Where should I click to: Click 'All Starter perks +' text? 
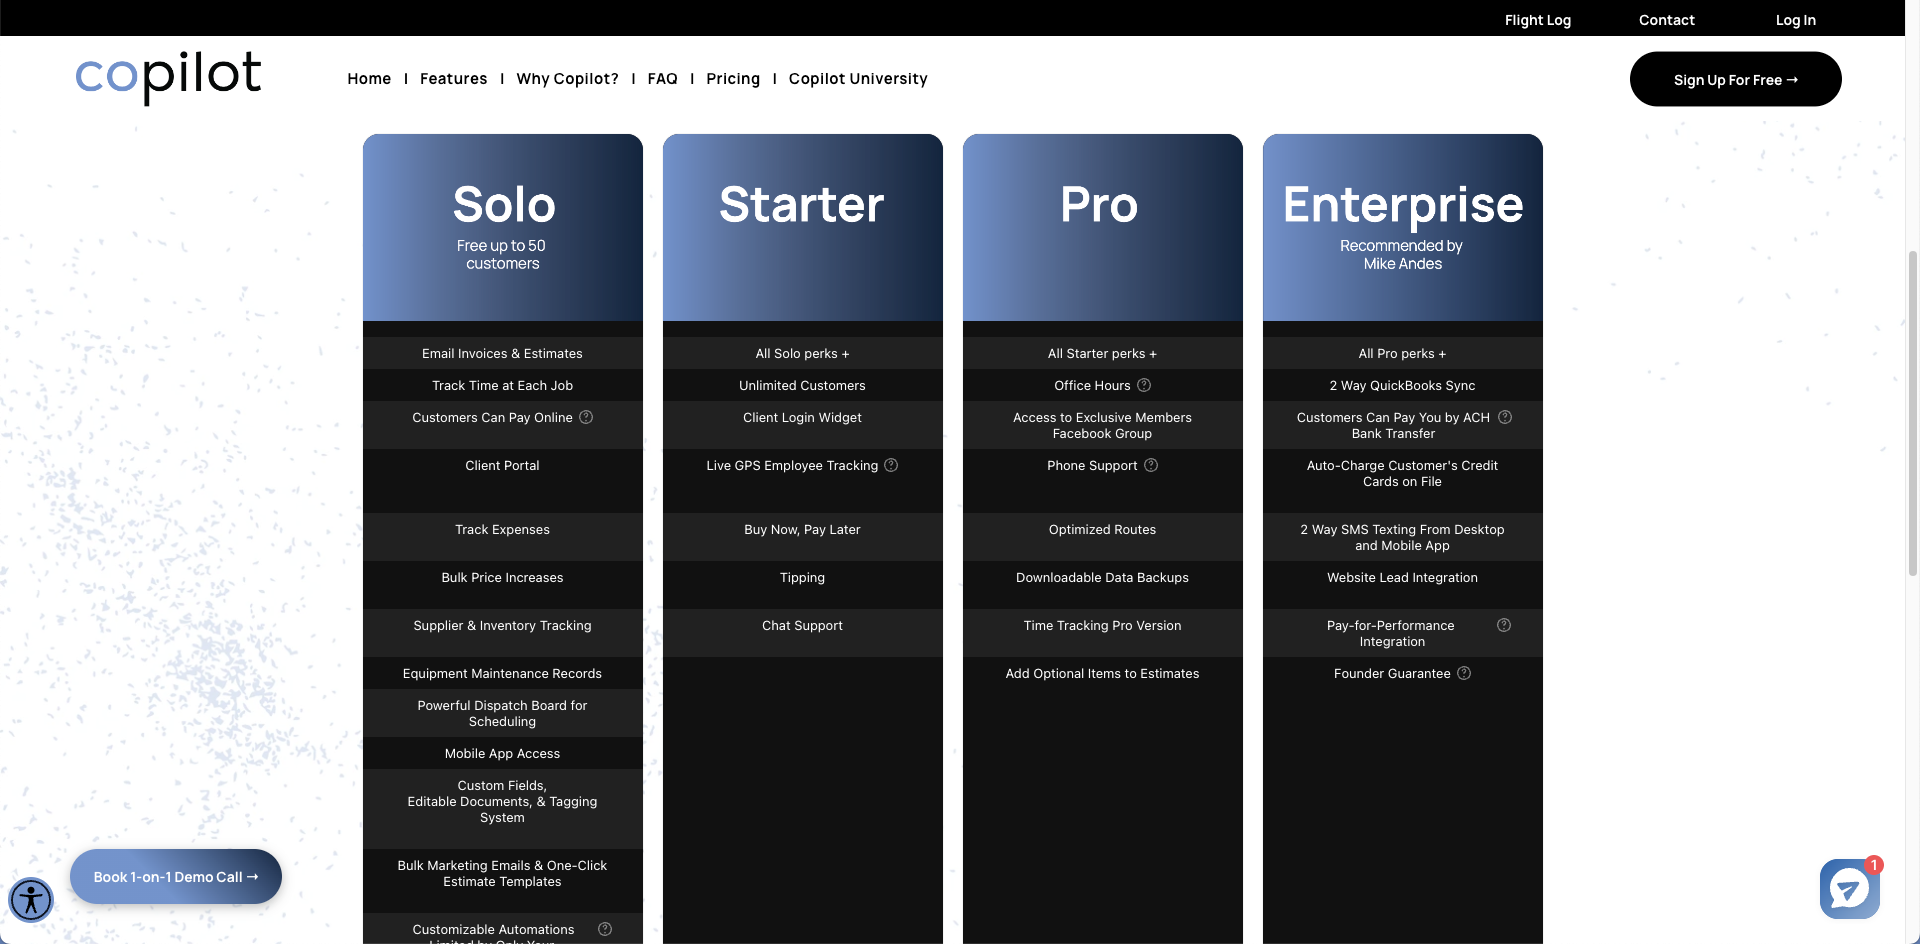point(1103,353)
